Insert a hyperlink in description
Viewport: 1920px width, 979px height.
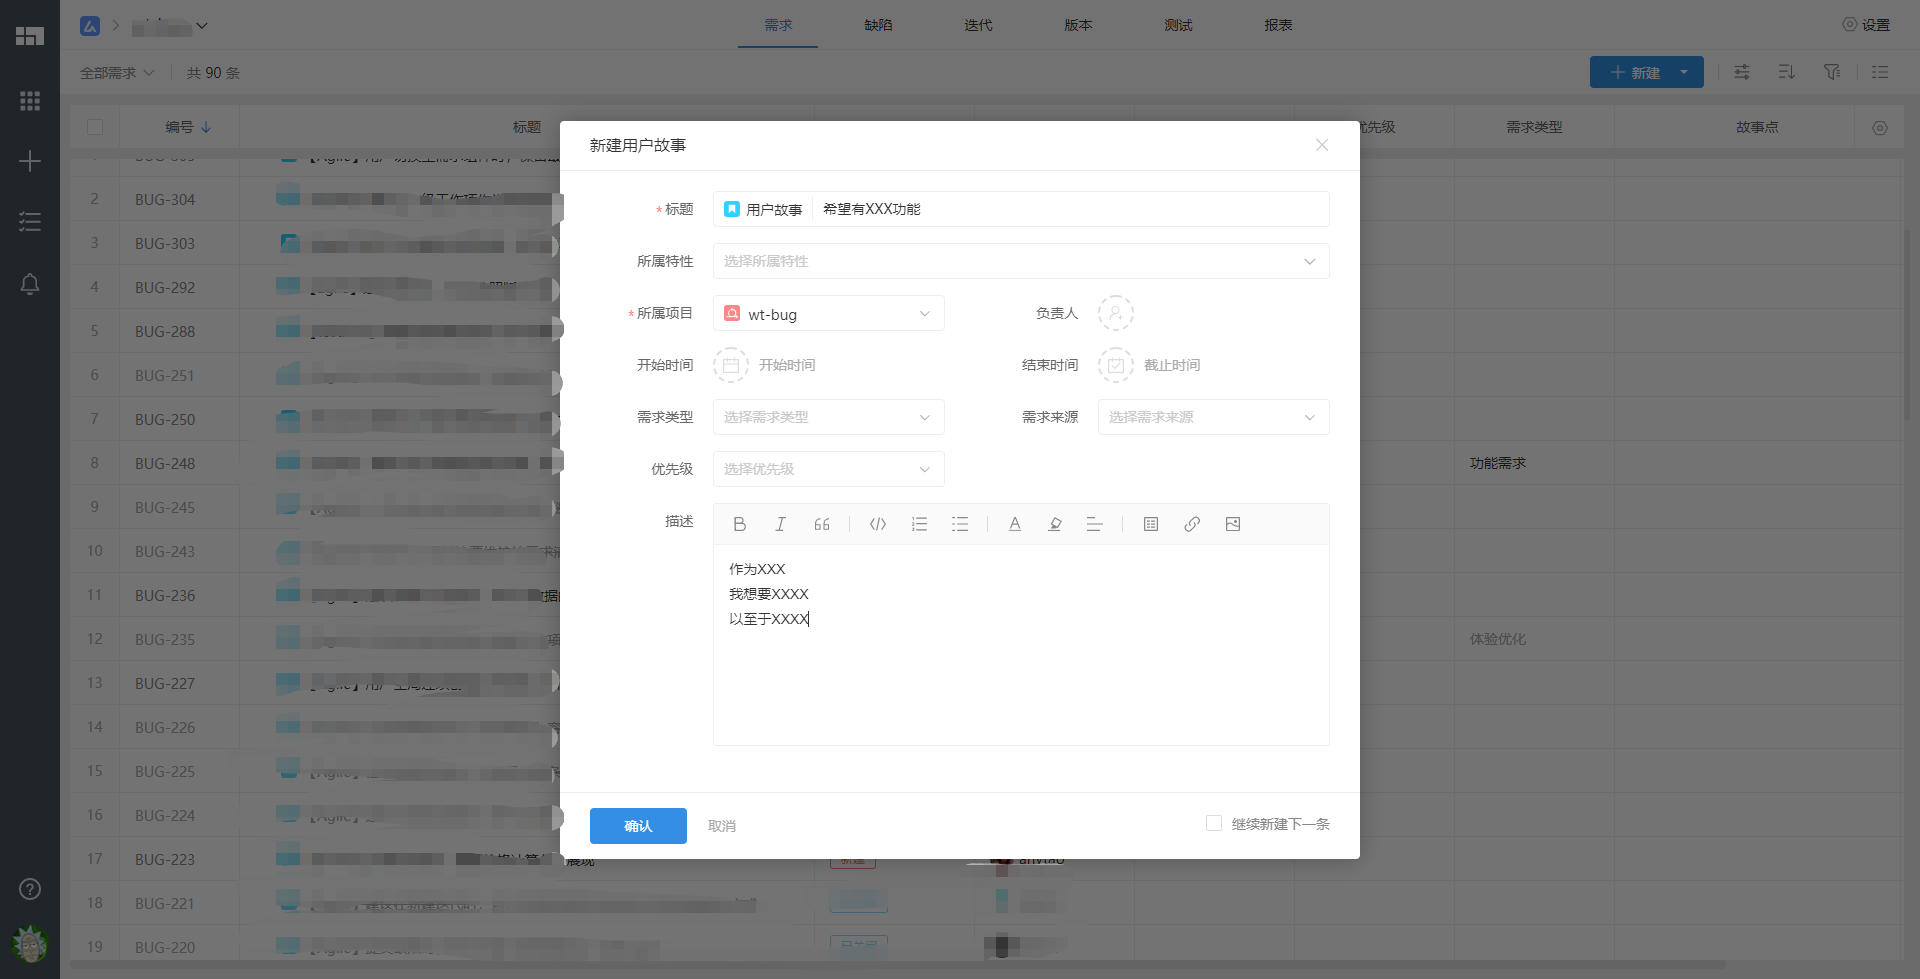coord(1192,524)
